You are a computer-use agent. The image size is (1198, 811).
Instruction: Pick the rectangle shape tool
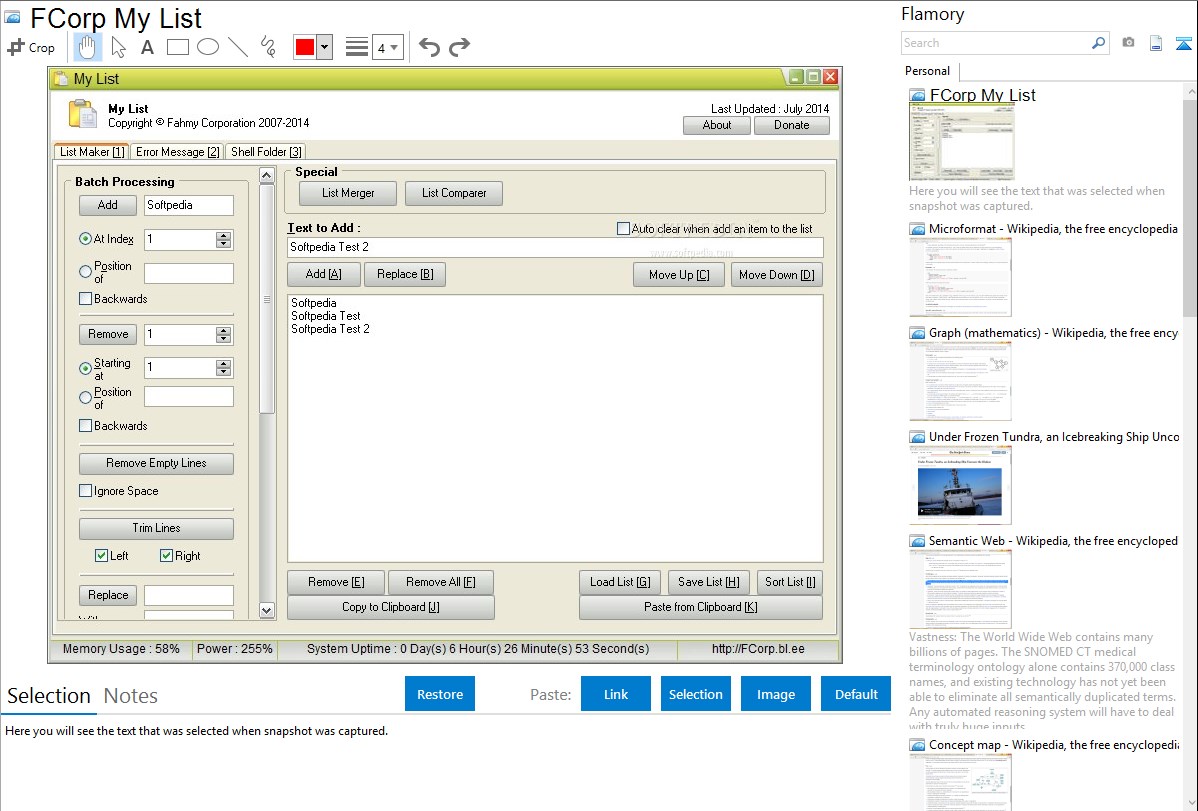177,47
